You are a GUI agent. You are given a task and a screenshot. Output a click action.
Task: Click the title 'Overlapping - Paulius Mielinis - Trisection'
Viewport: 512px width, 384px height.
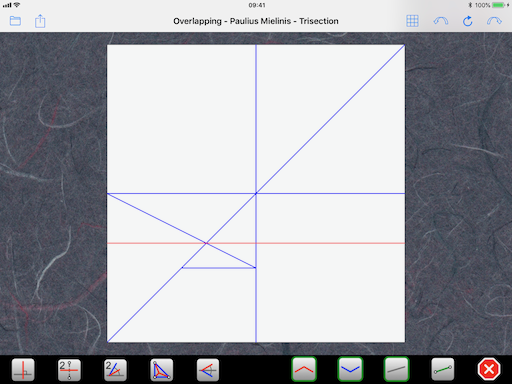[256, 21]
